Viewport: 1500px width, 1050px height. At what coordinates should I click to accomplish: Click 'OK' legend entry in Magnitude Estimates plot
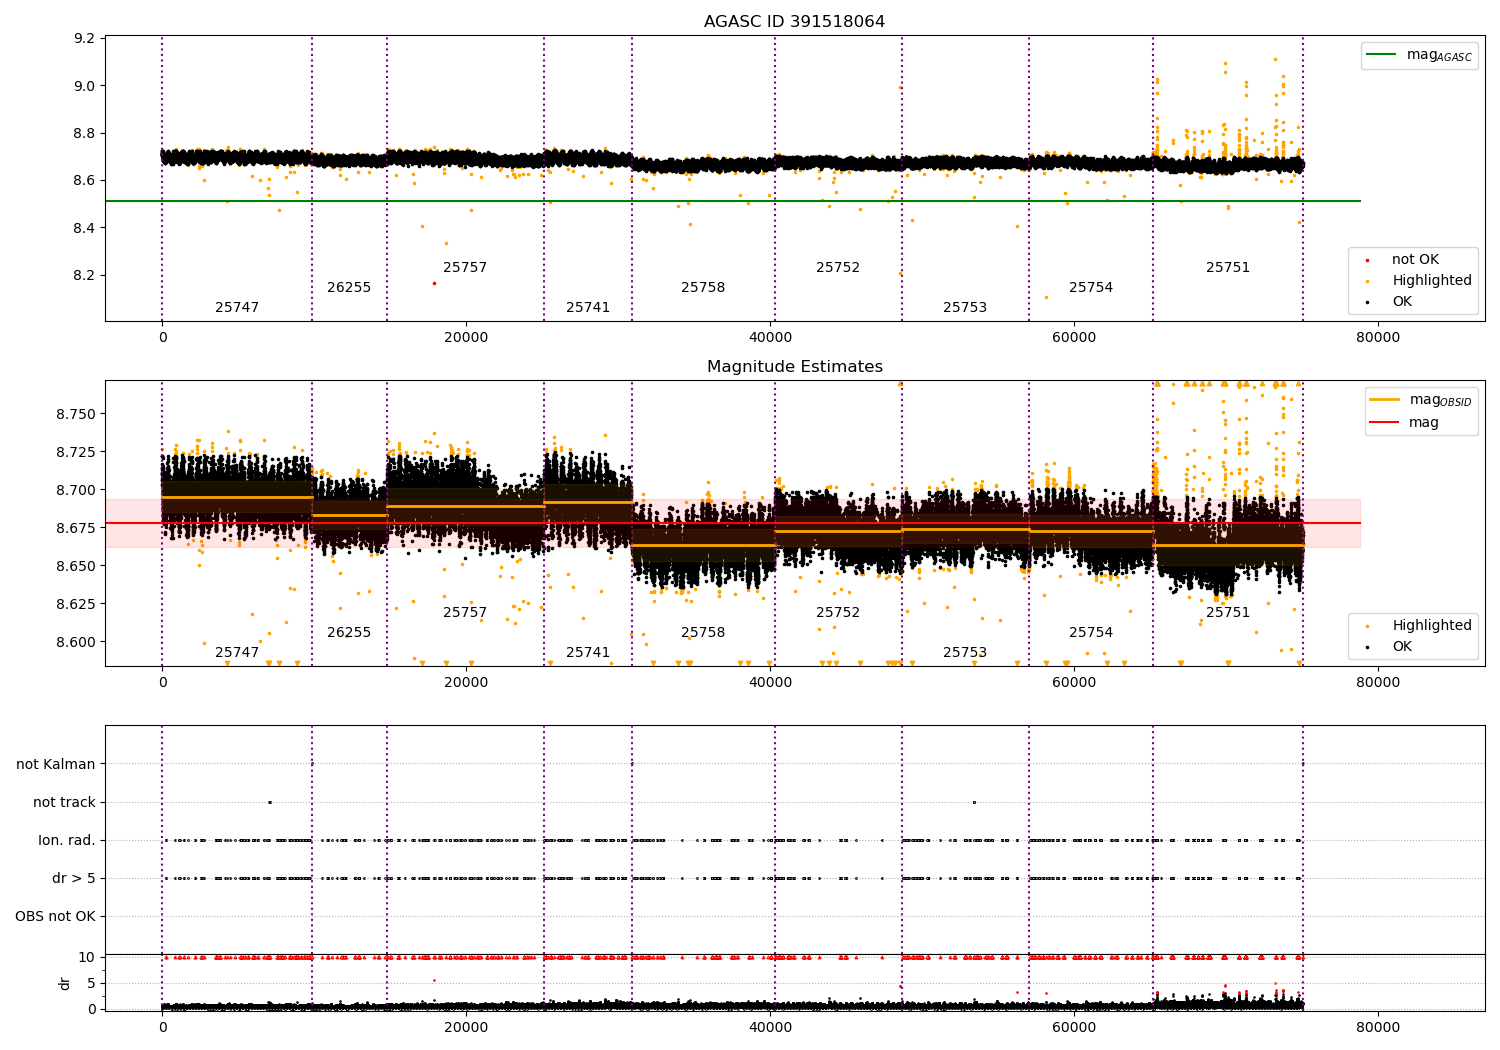pyautogui.click(x=1390, y=646)
